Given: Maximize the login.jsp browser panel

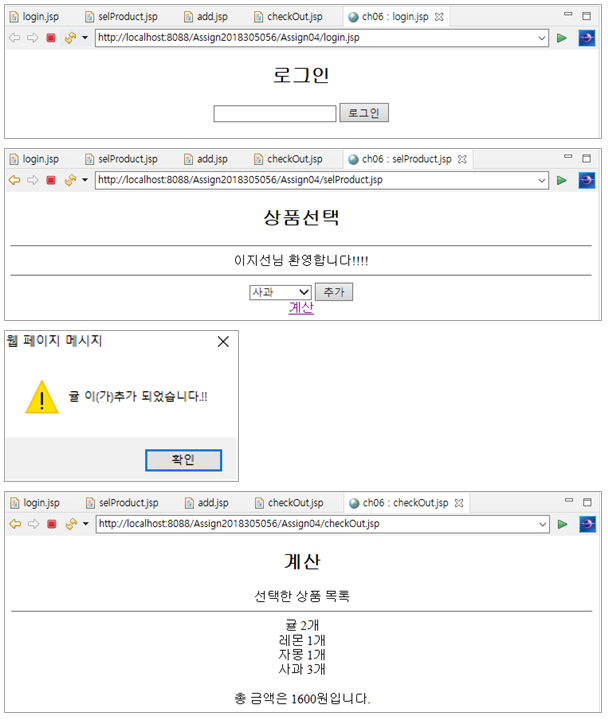Looking at the screenshot, I should (x=586, y=16).
